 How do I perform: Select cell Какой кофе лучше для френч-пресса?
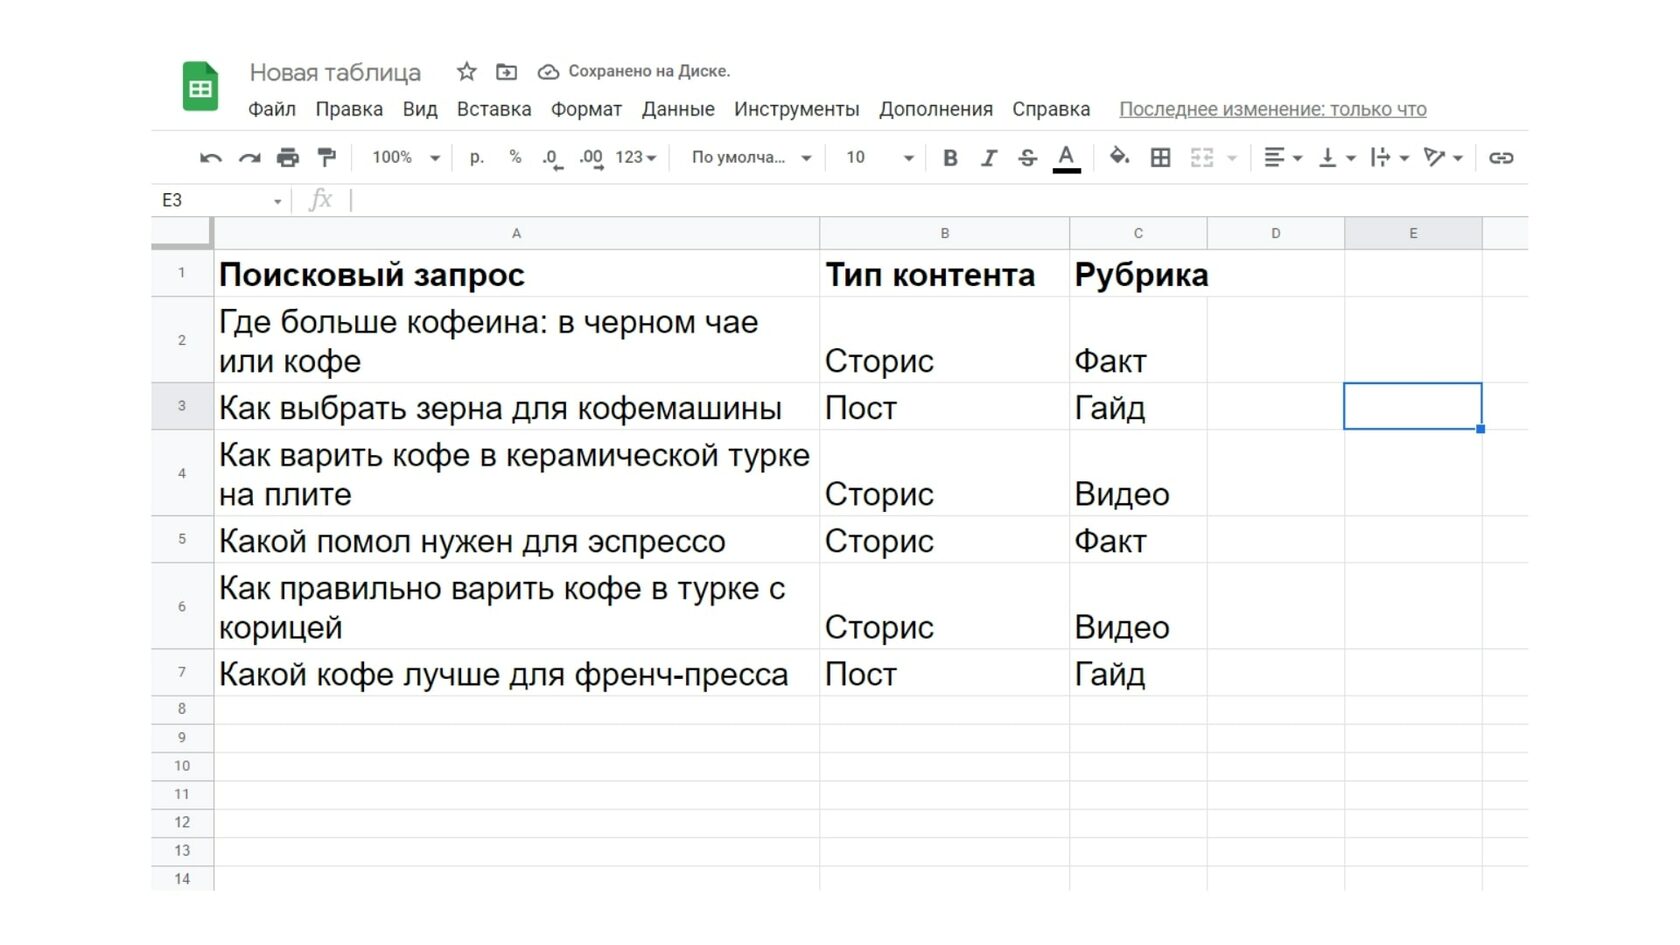516,673
